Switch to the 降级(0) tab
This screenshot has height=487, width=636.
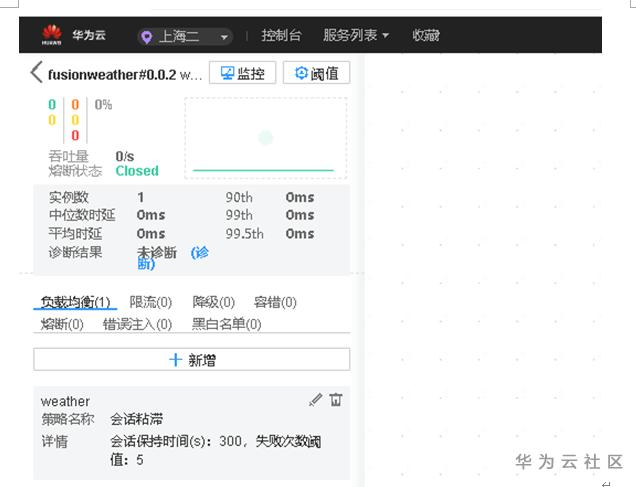point(213,302)
